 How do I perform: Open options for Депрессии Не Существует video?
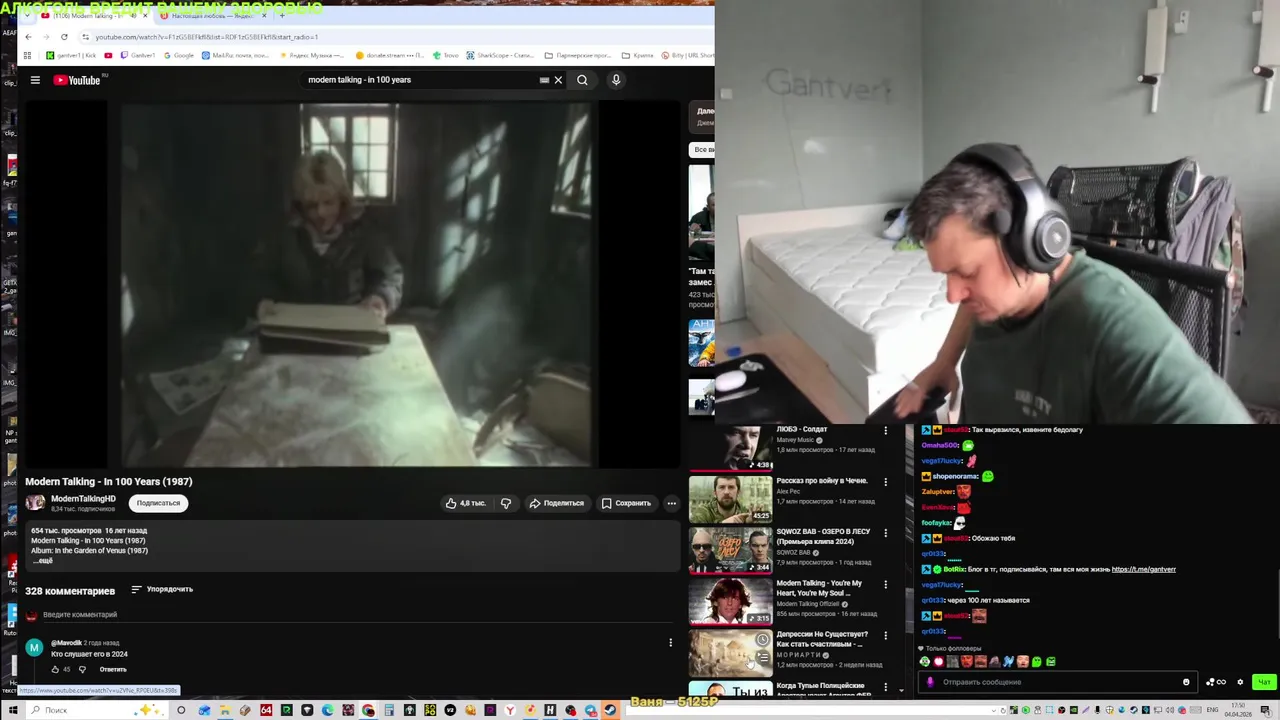click(x=885, y=635)
